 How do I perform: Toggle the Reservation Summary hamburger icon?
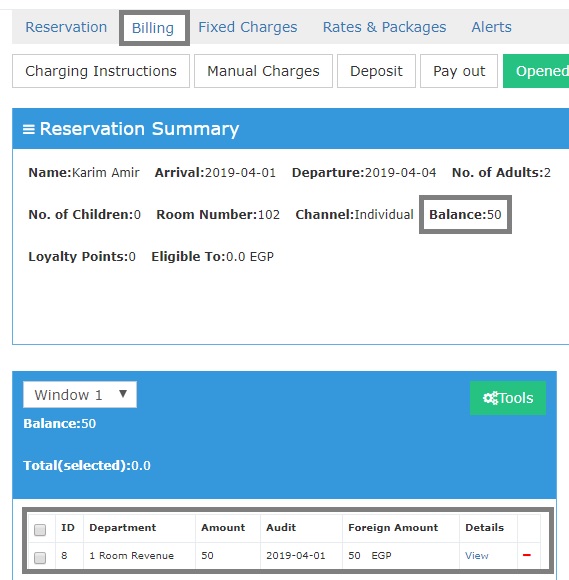click(29, 129)
